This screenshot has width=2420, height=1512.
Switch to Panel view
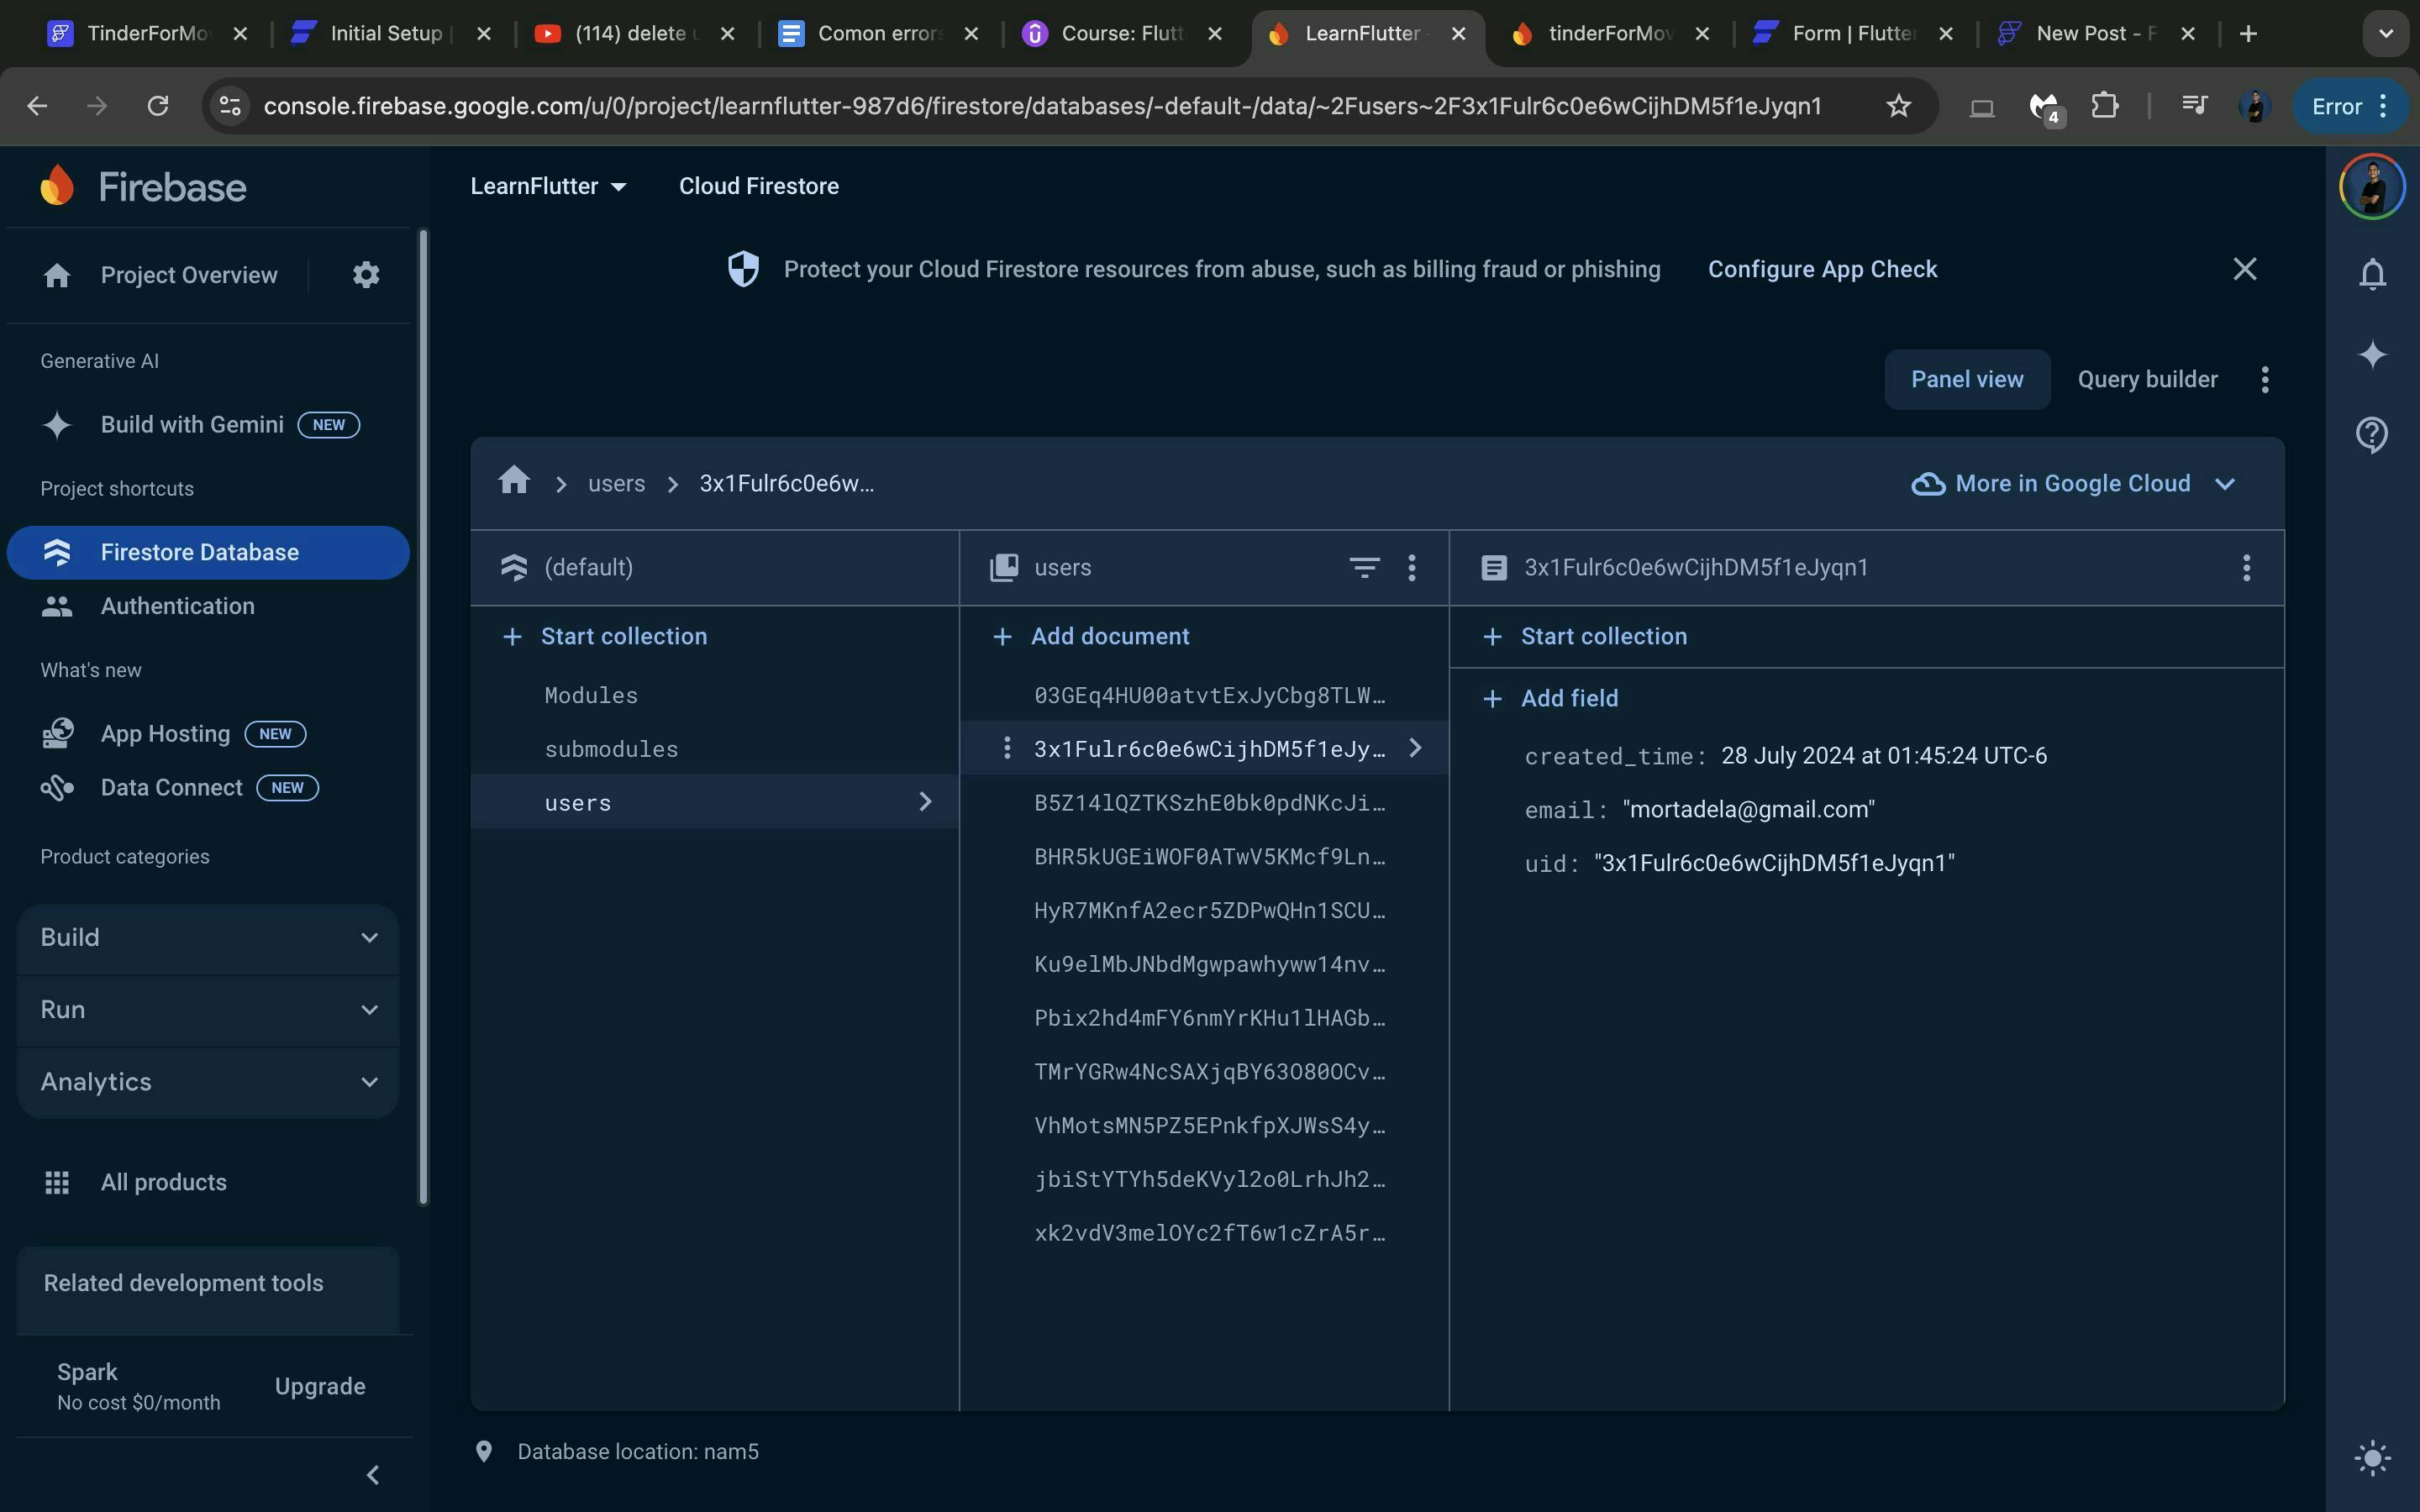(1966, 379)
